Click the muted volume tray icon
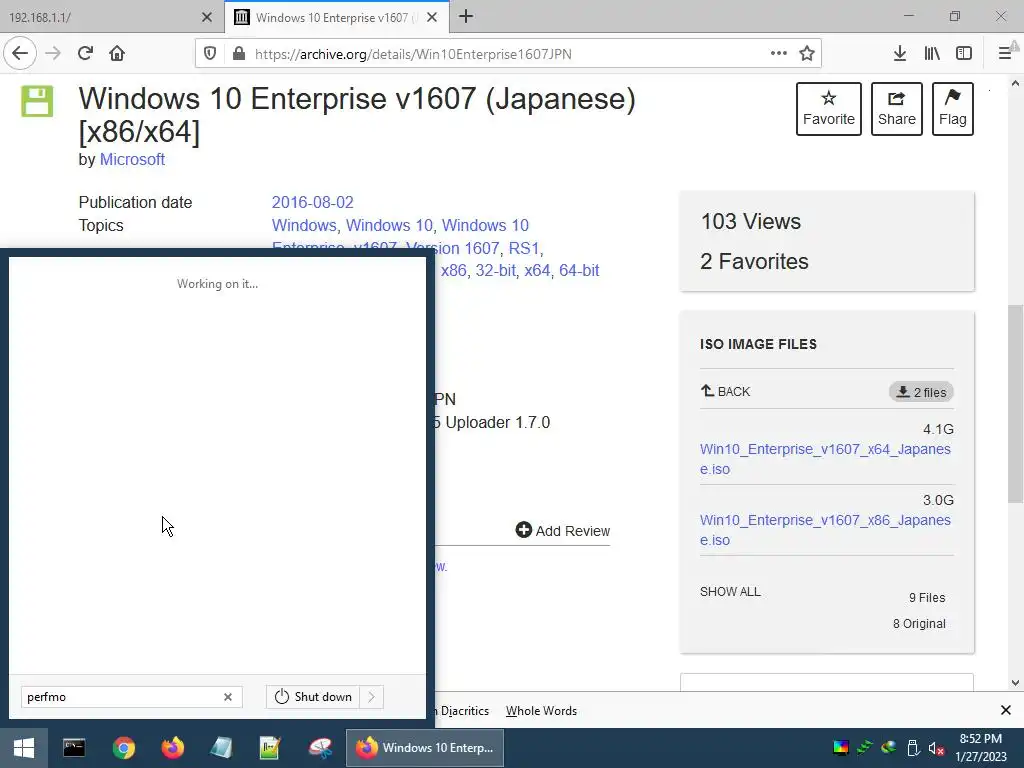Image resolution: width=1024 pixels, height=768 pixels. (936, 748)
